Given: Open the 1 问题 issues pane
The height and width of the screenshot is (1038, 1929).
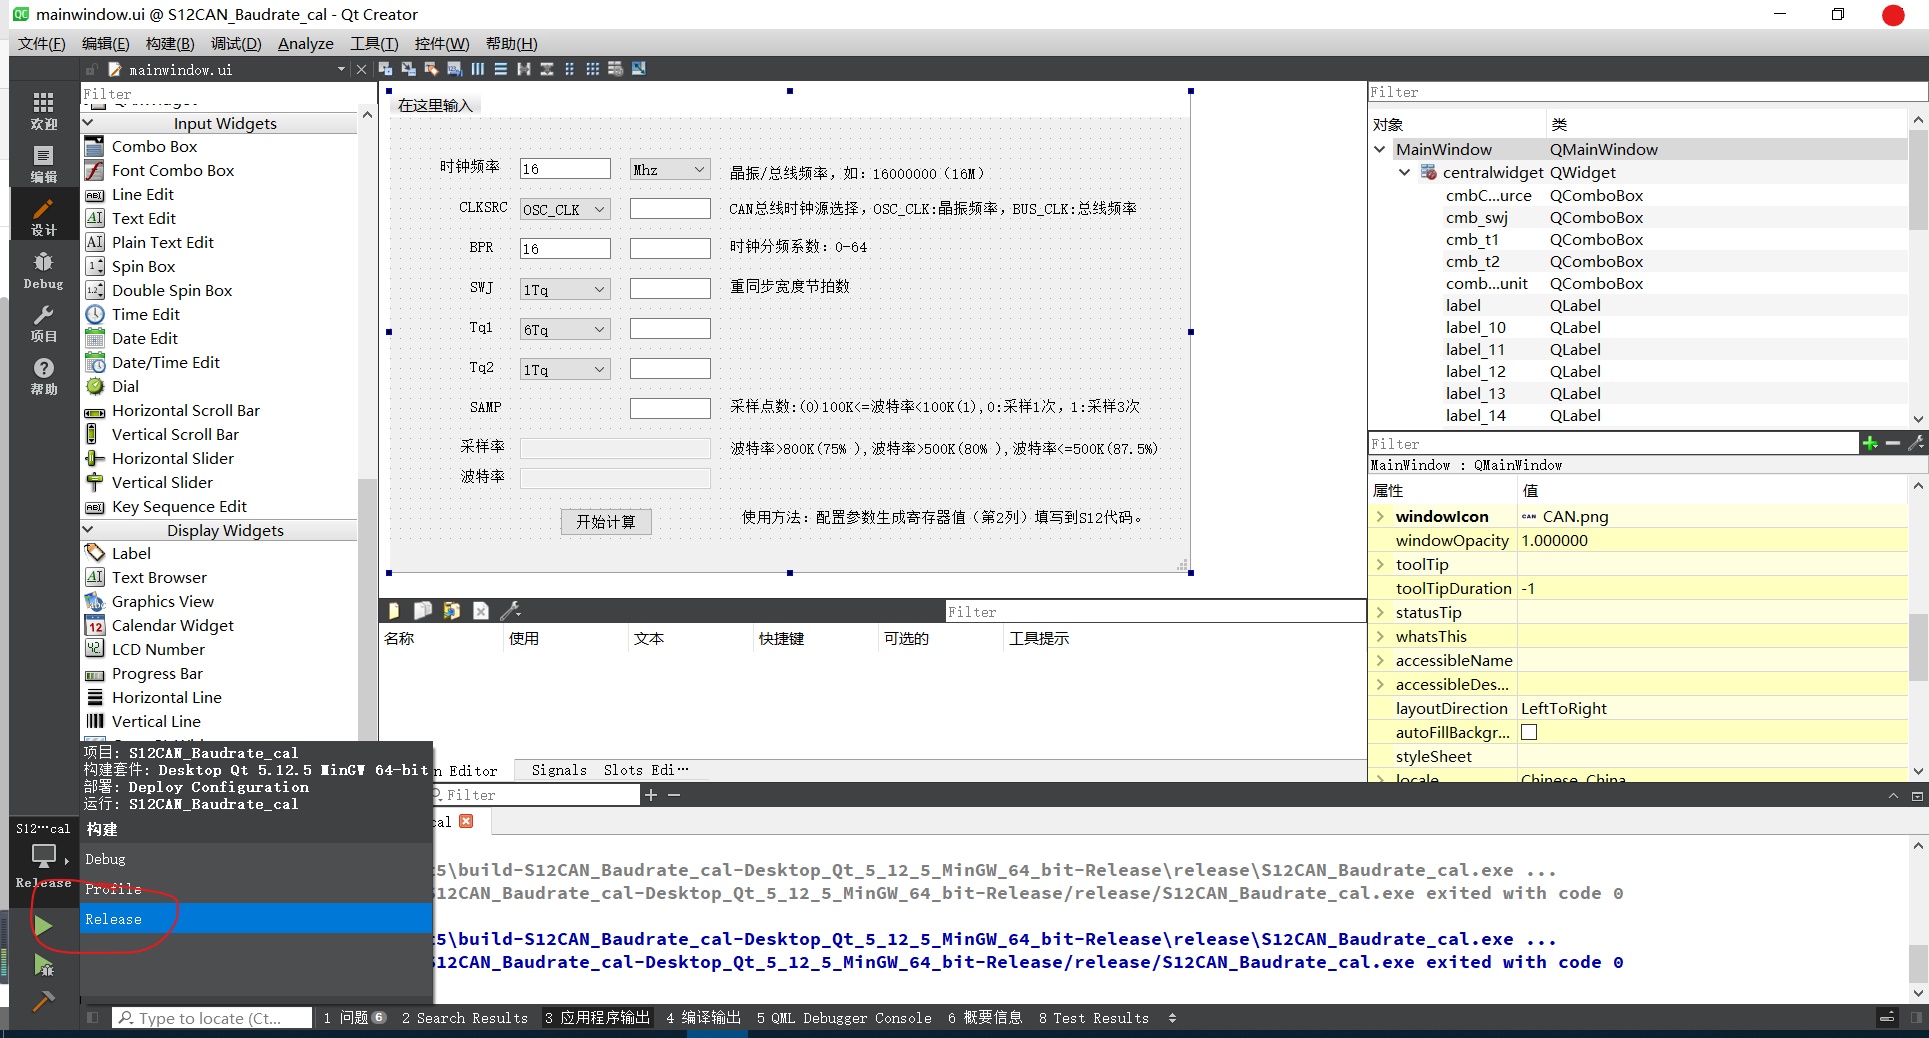Looking at the screenshot, I should [355, 1017].
